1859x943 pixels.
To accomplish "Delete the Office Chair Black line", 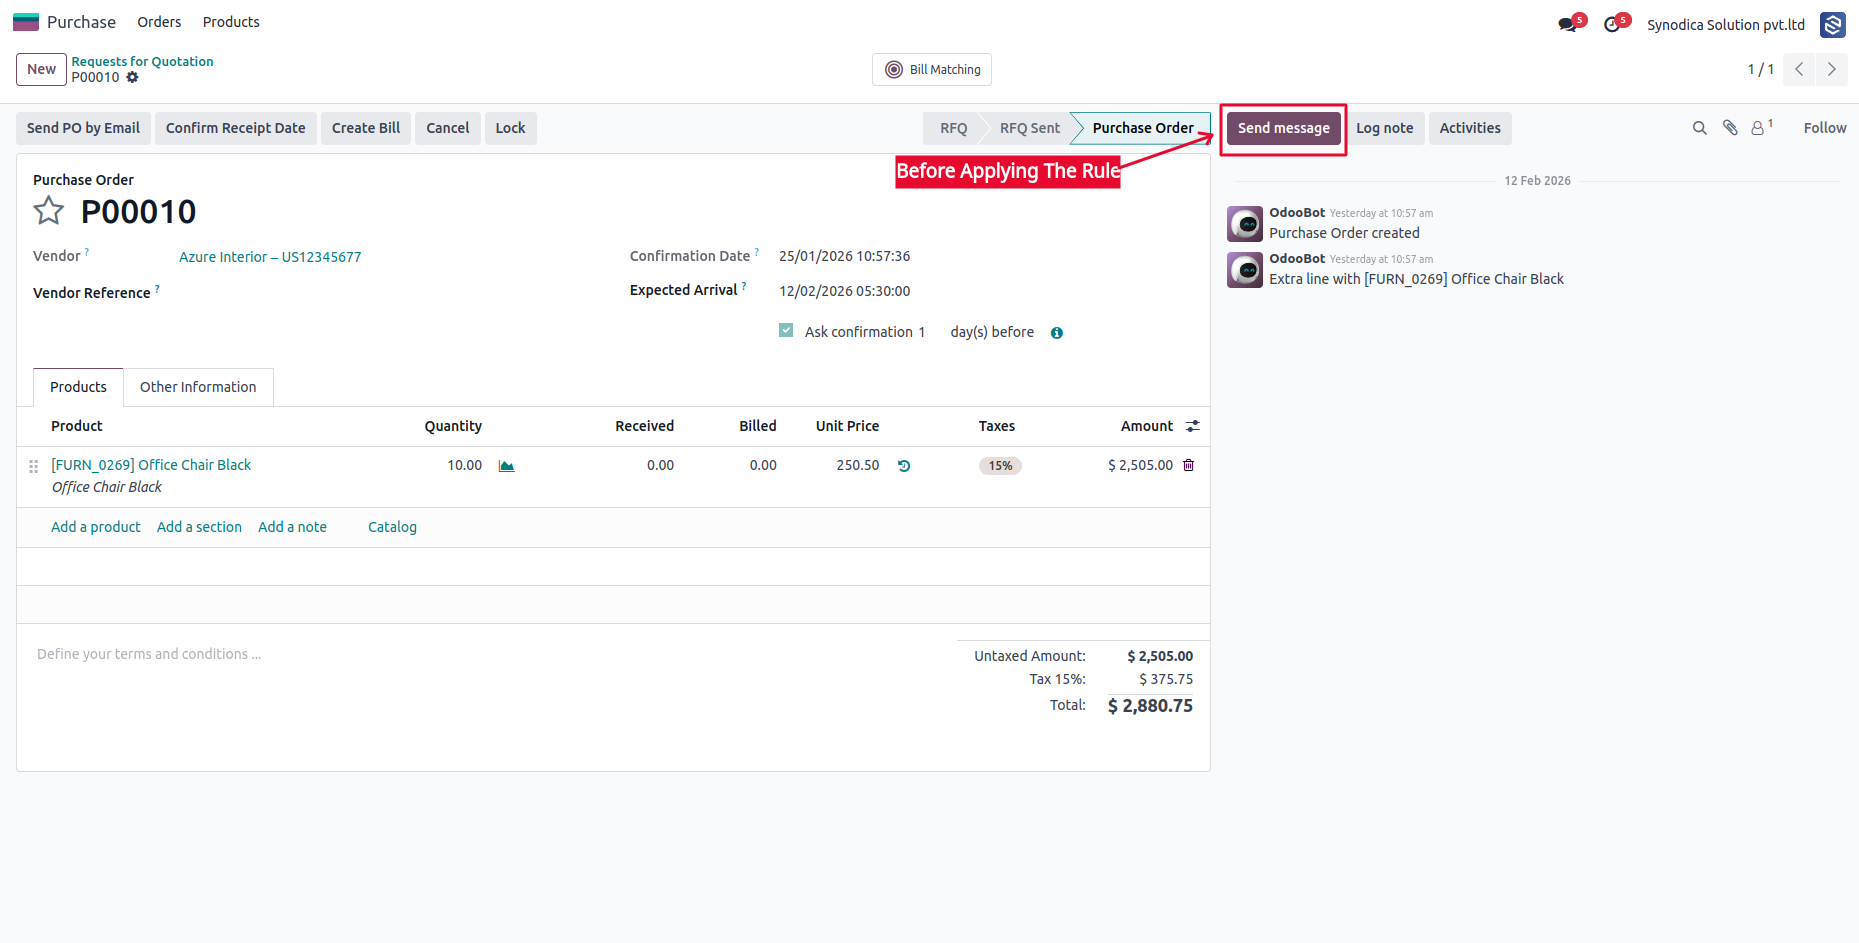I will pyautogui.click(x=1189, y=465).
